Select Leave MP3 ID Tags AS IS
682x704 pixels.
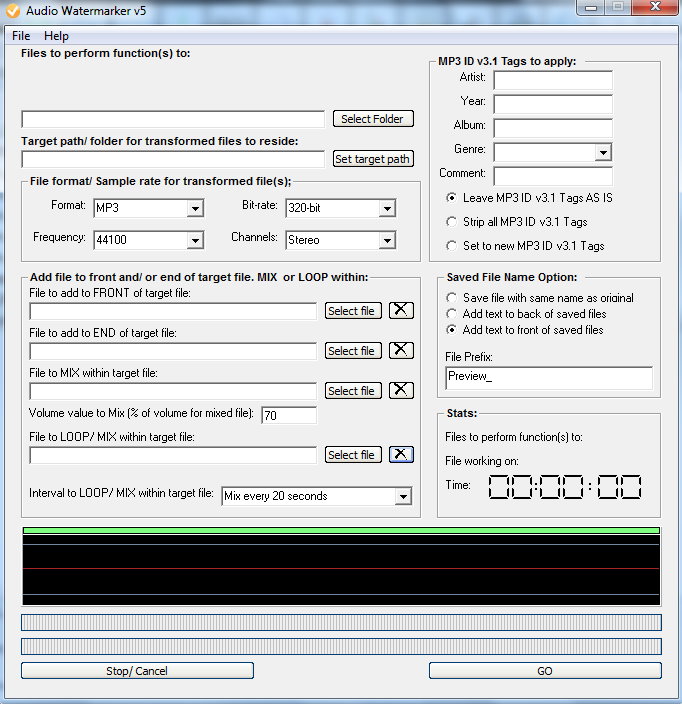pos(453,198)
